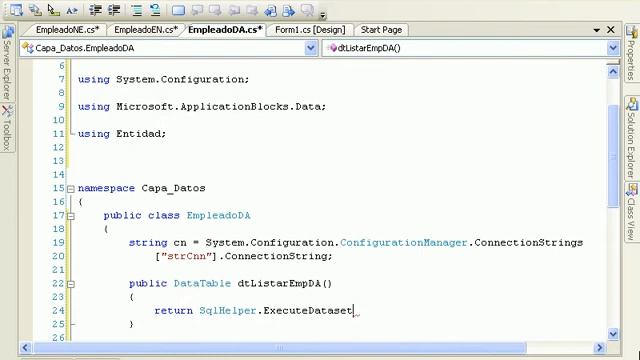
Task: Go to next bookmark in document
Action: (x=289, y=10)
